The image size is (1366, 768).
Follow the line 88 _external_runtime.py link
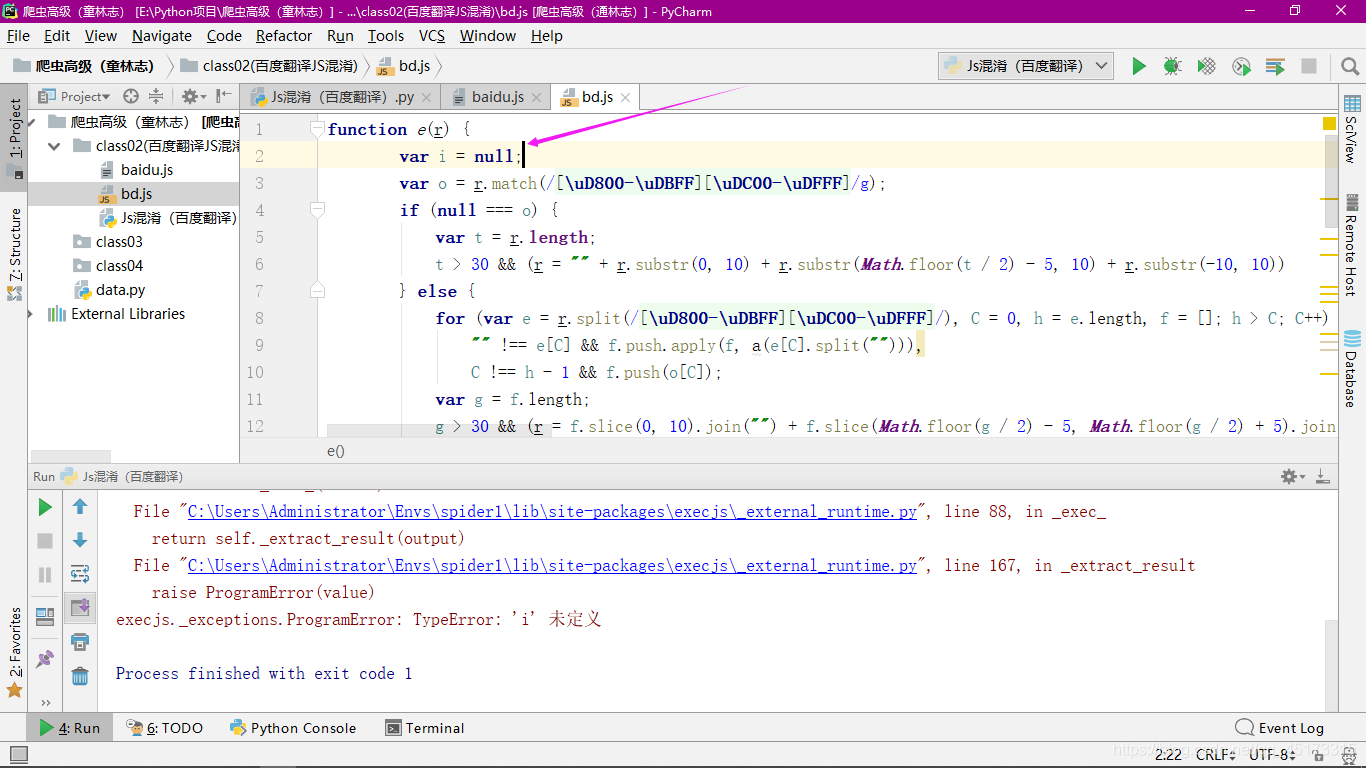pyautogui.click(x=552, y=511)
